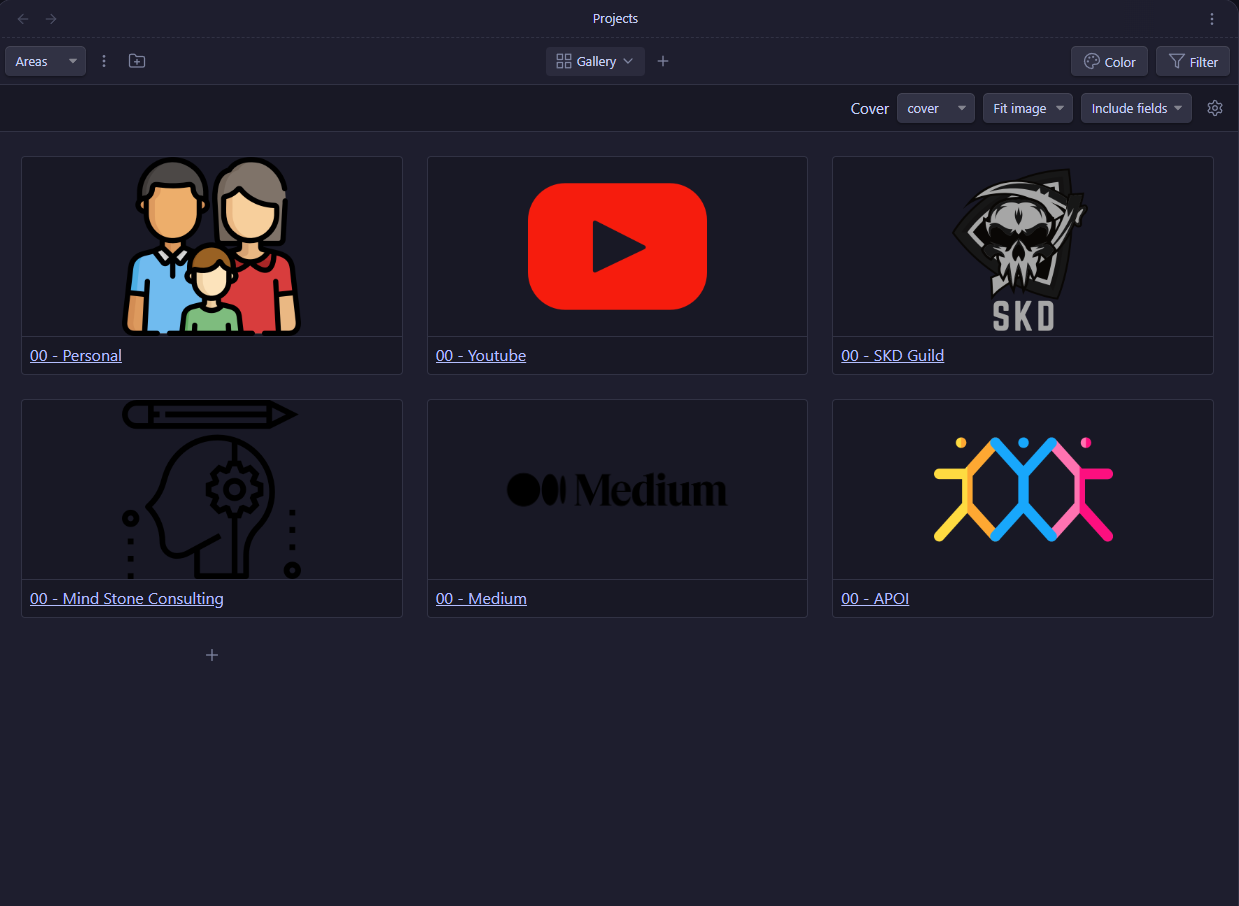Screen dimensions: 1239x906
Task: Expand the Include fields dropdown
Action: click(1136, 108)
